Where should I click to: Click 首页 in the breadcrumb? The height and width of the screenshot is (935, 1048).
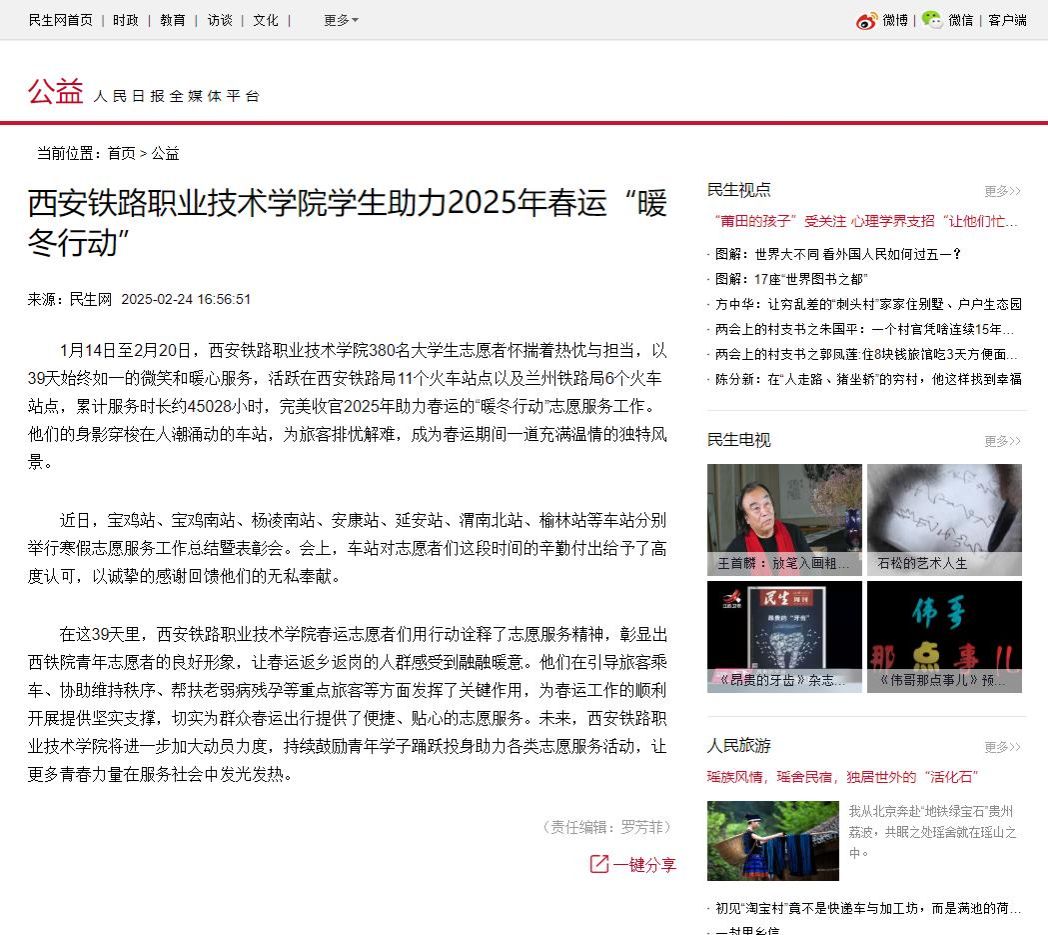121,153
